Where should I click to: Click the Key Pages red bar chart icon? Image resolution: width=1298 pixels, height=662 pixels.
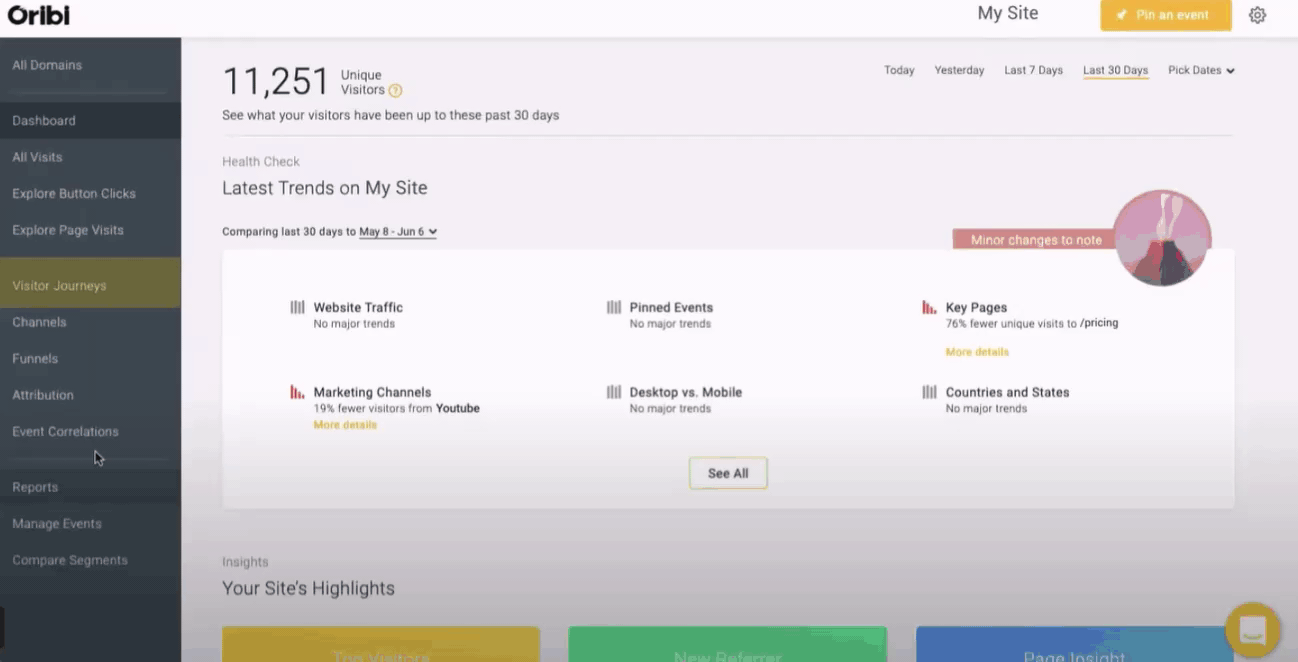coord(929,307)
